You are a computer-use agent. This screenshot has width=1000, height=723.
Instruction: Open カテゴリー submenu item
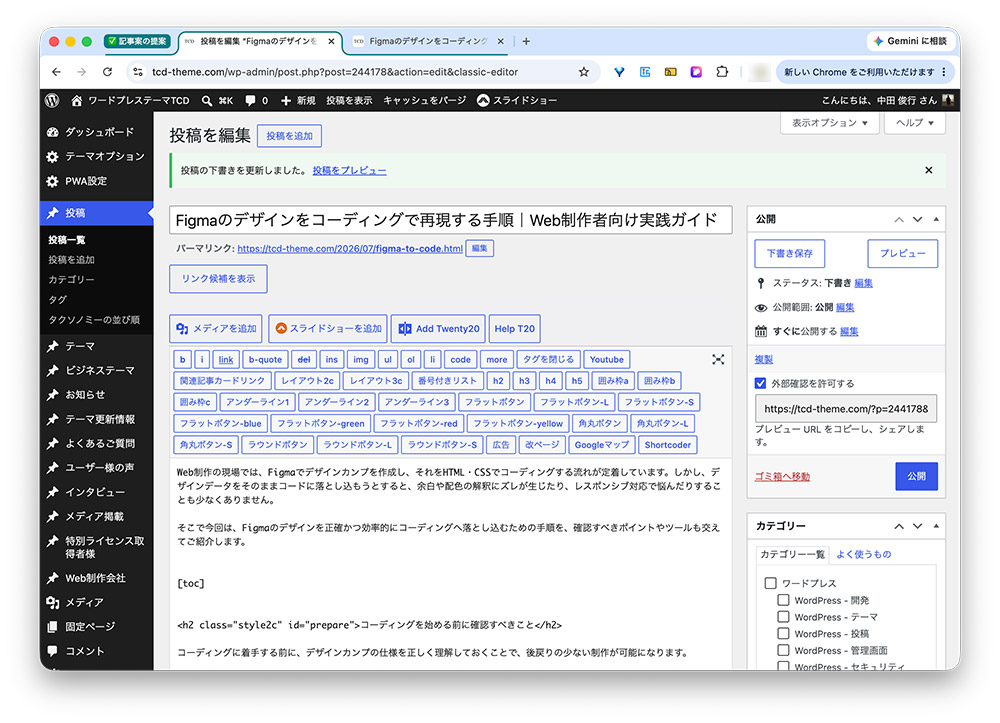coord(71,279)
